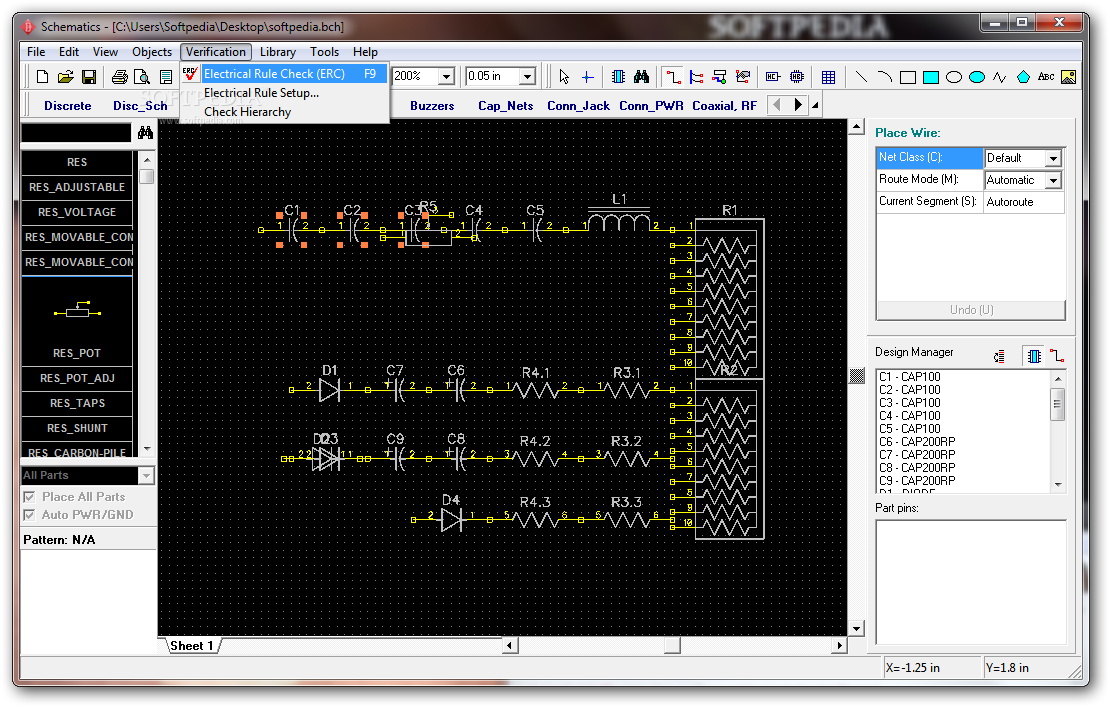Click the New document icon
The height and width of the screenshot is (707, 1110).
[x=42, y=76]
